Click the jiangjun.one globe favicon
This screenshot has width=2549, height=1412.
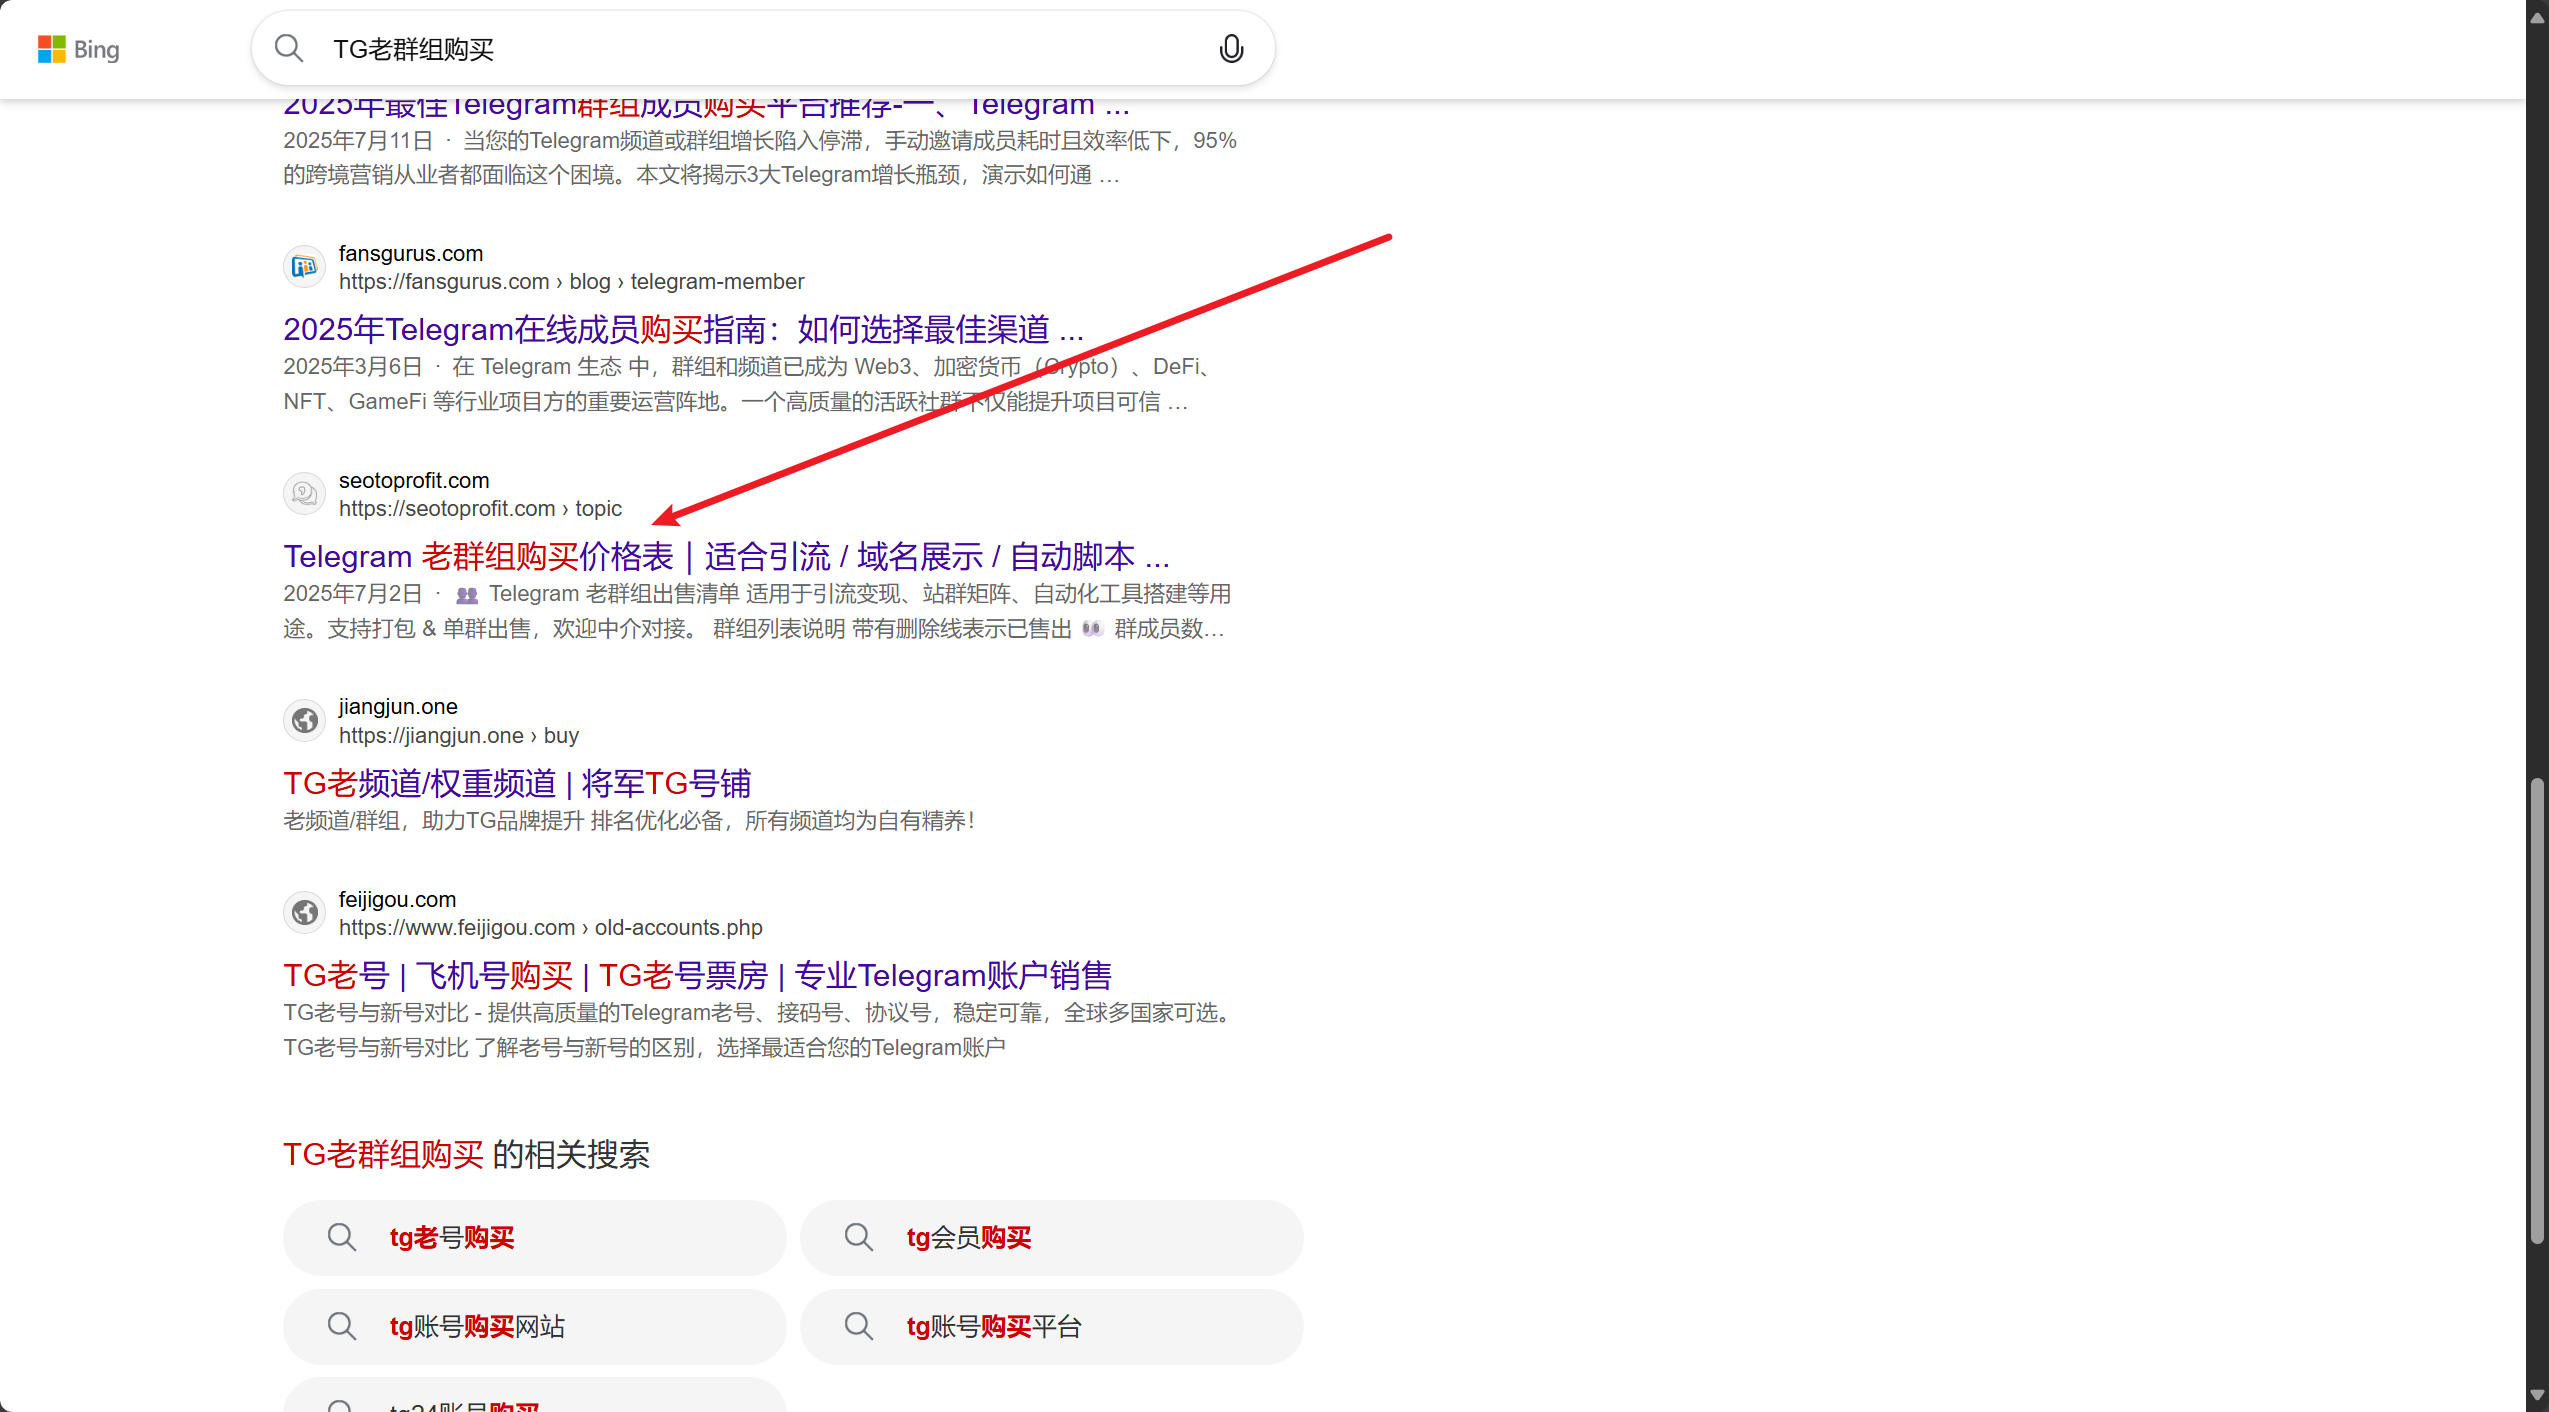[304, 721]
